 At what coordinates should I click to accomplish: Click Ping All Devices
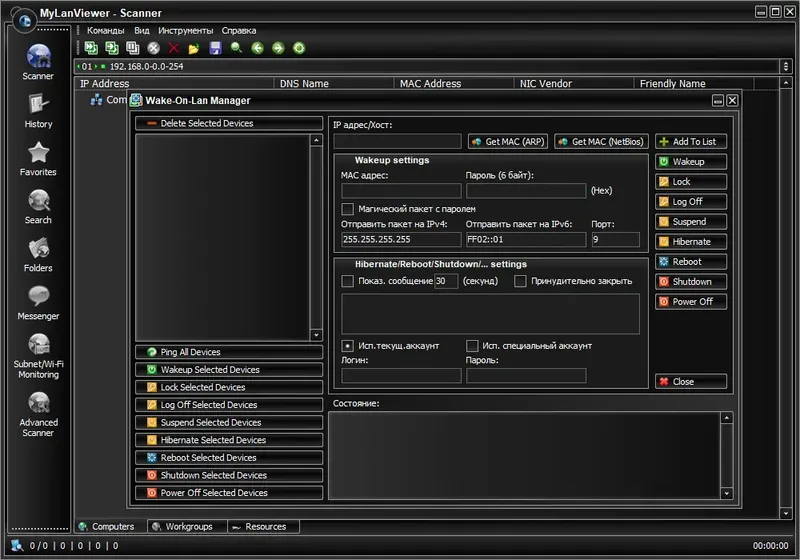[x=229, y=352]
